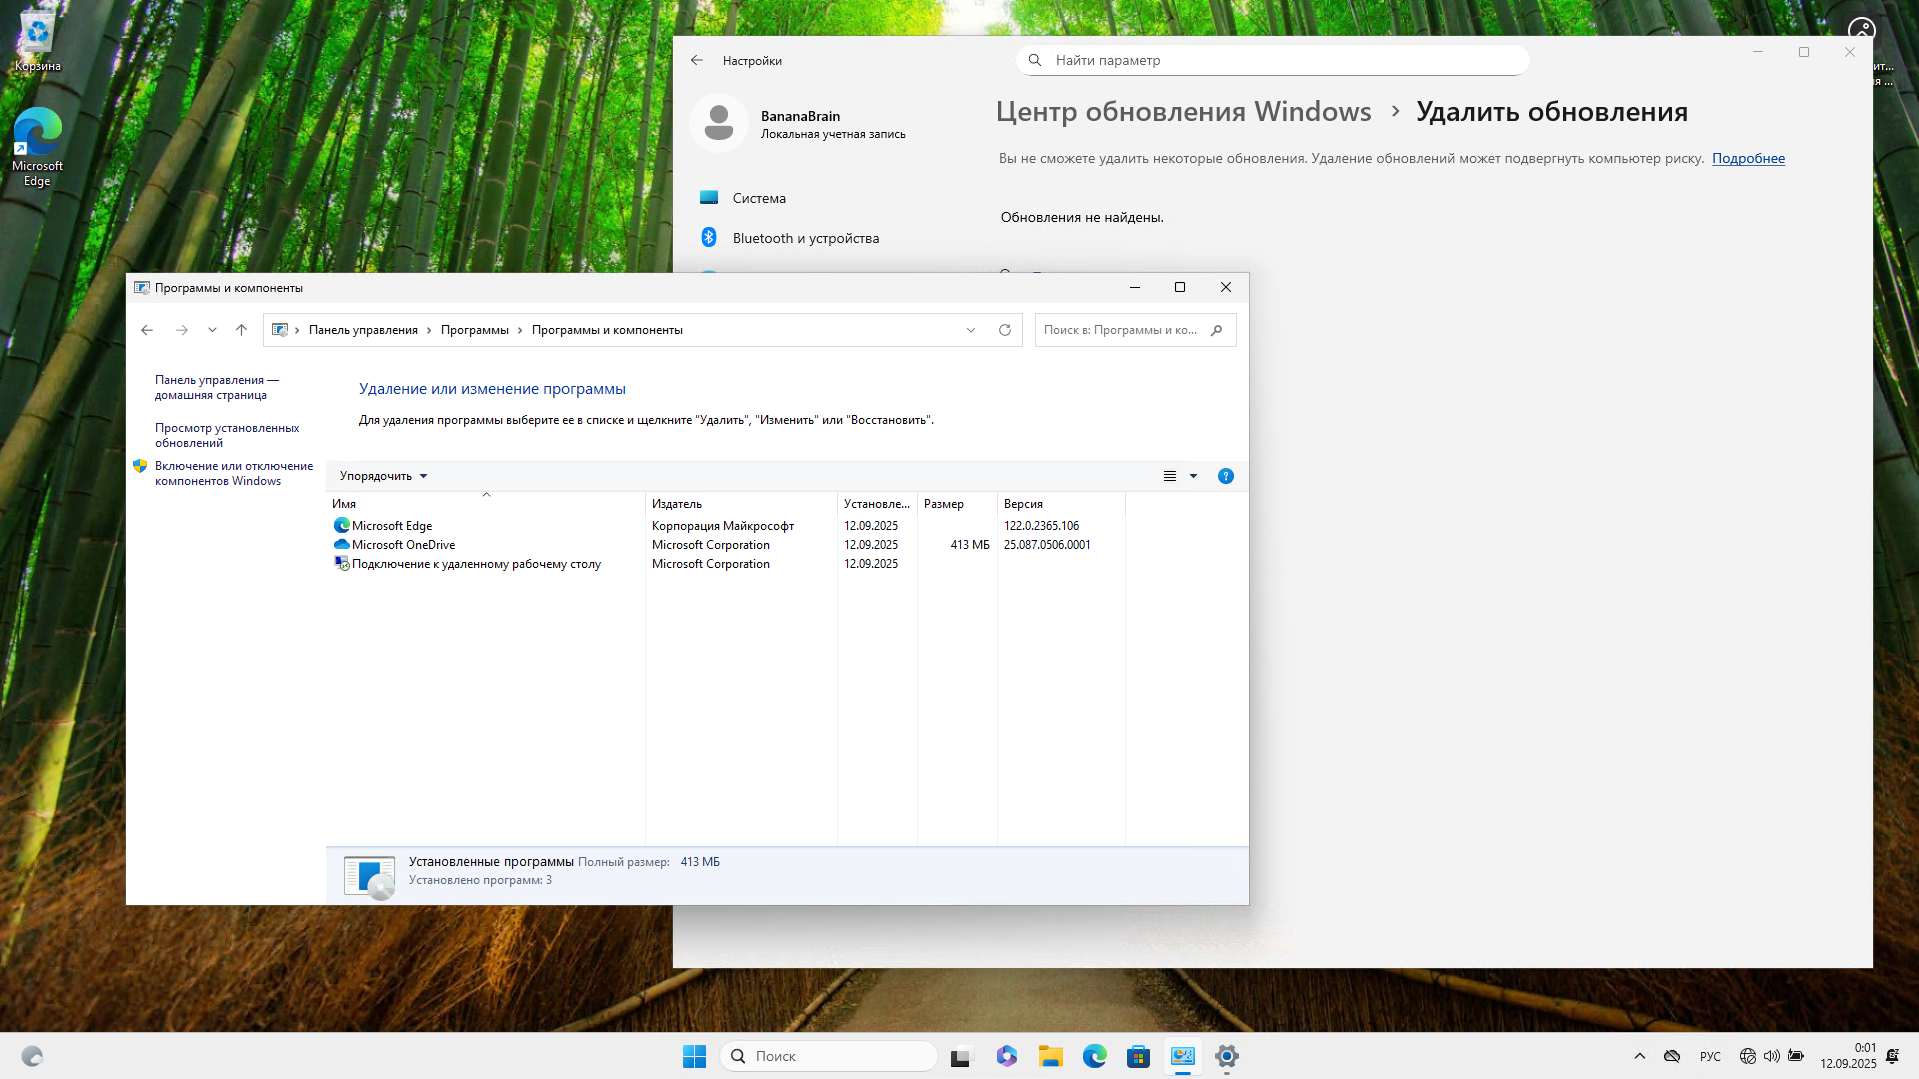The height and width of the screenshot is (1079, 1919).
Task: Open the notifications bell in the tray
Action: pyautogui.click(x=1893, y=1056)
